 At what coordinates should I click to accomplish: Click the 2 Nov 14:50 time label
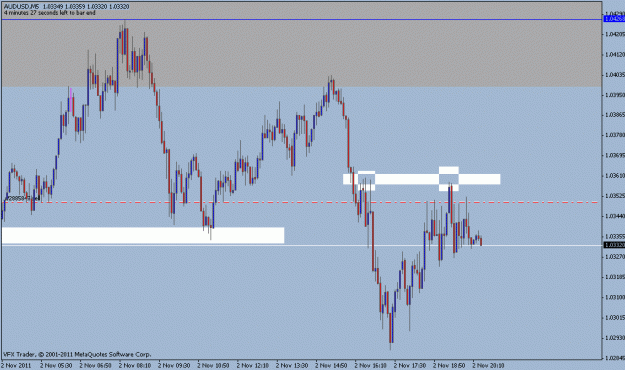(331, 365)
